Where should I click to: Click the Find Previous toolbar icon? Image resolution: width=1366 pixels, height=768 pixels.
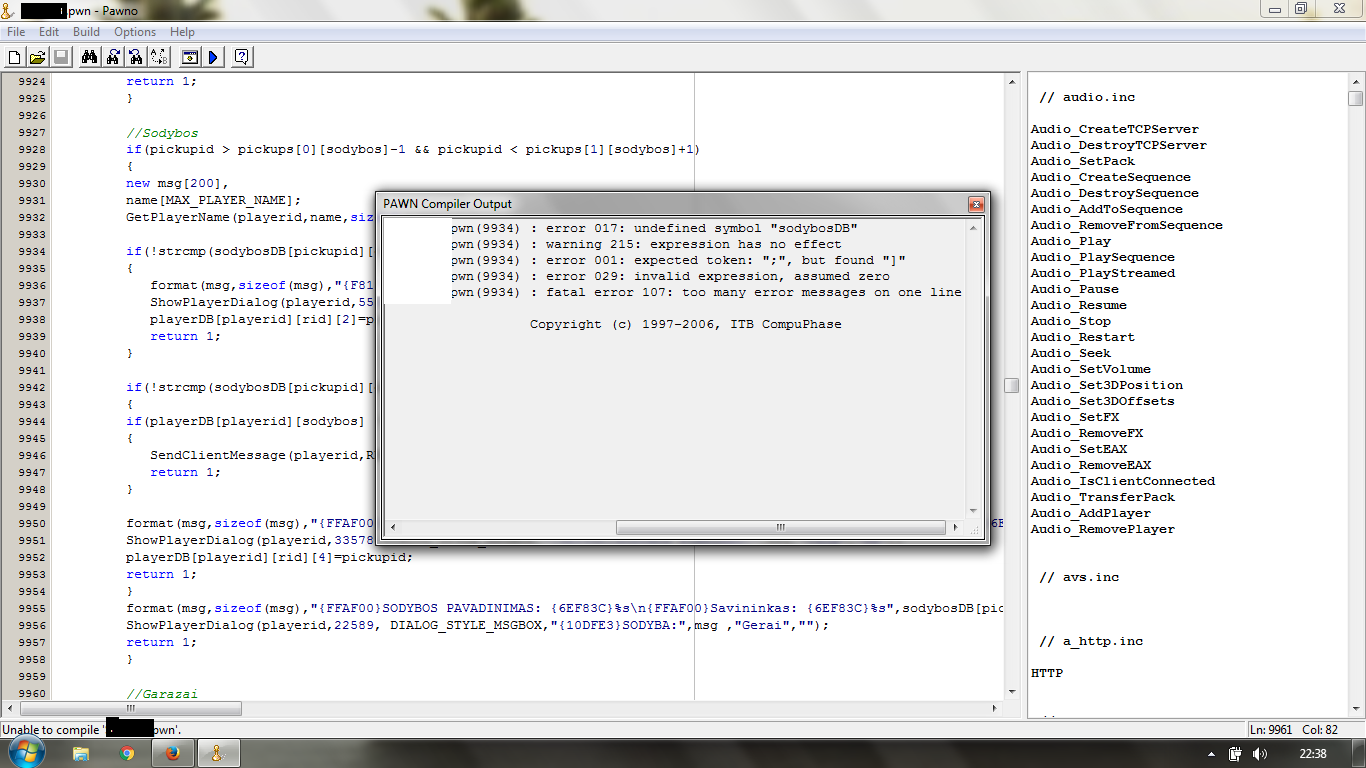(x=136, y=58)
